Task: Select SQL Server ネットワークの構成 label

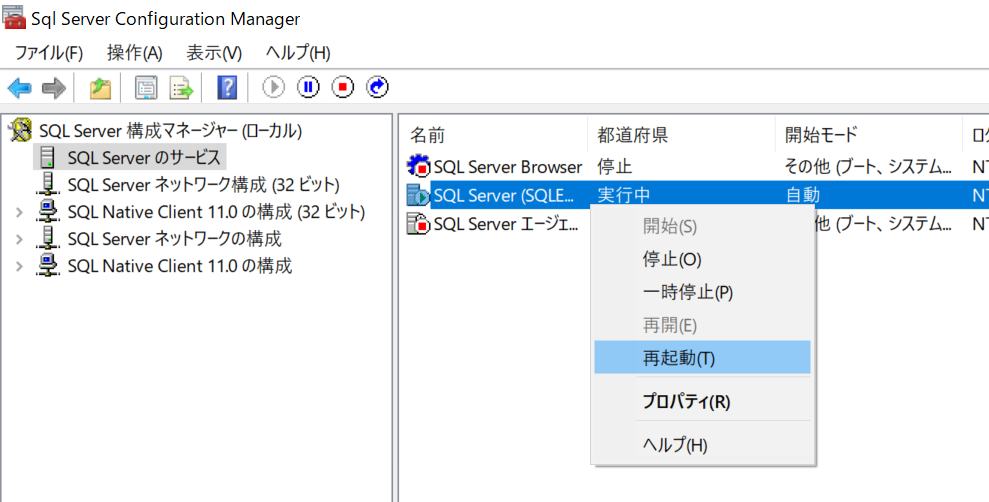Action: (174, 239)
